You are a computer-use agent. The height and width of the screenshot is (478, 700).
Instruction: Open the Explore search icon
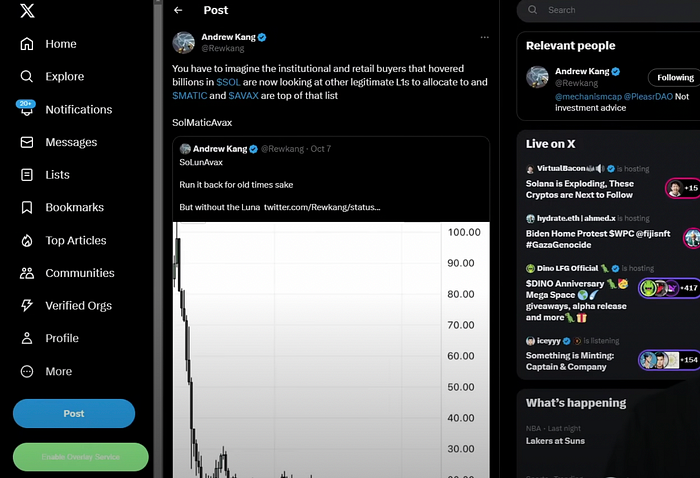click(x=27, y=77)
